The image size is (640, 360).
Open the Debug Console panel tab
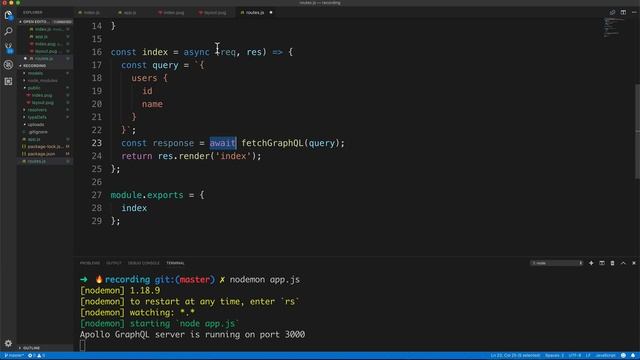(x=144, y=263)
